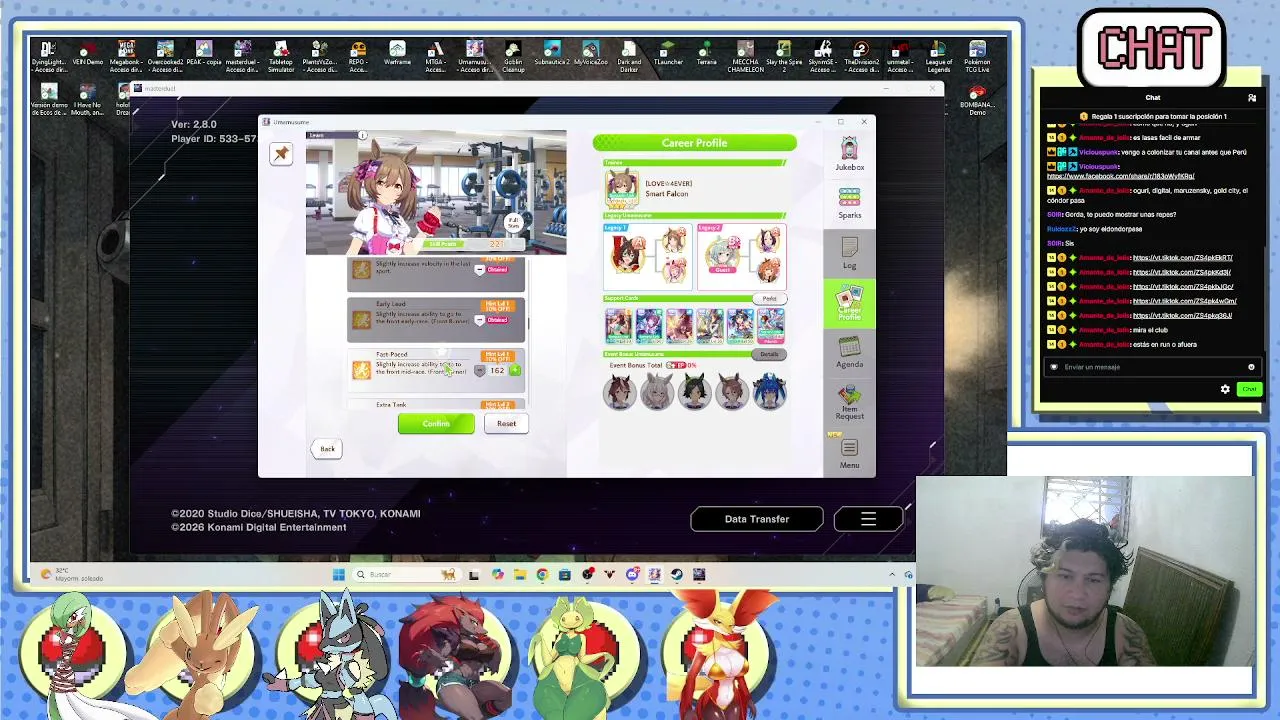This screenshot has height=720, width=1280.
Task: Open League of Legends desktop shortcut
Action: [x=939, y=56]
